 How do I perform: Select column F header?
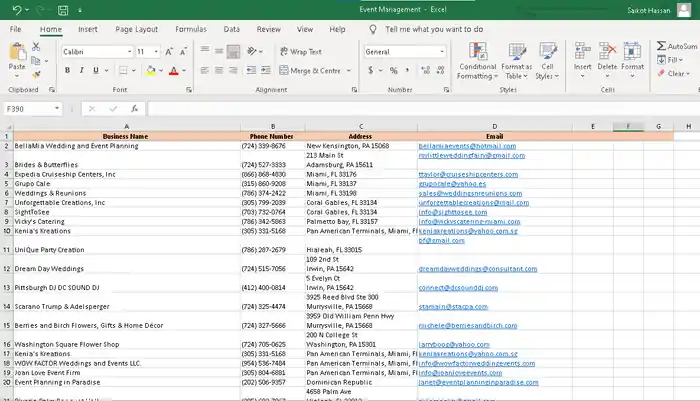628,126
